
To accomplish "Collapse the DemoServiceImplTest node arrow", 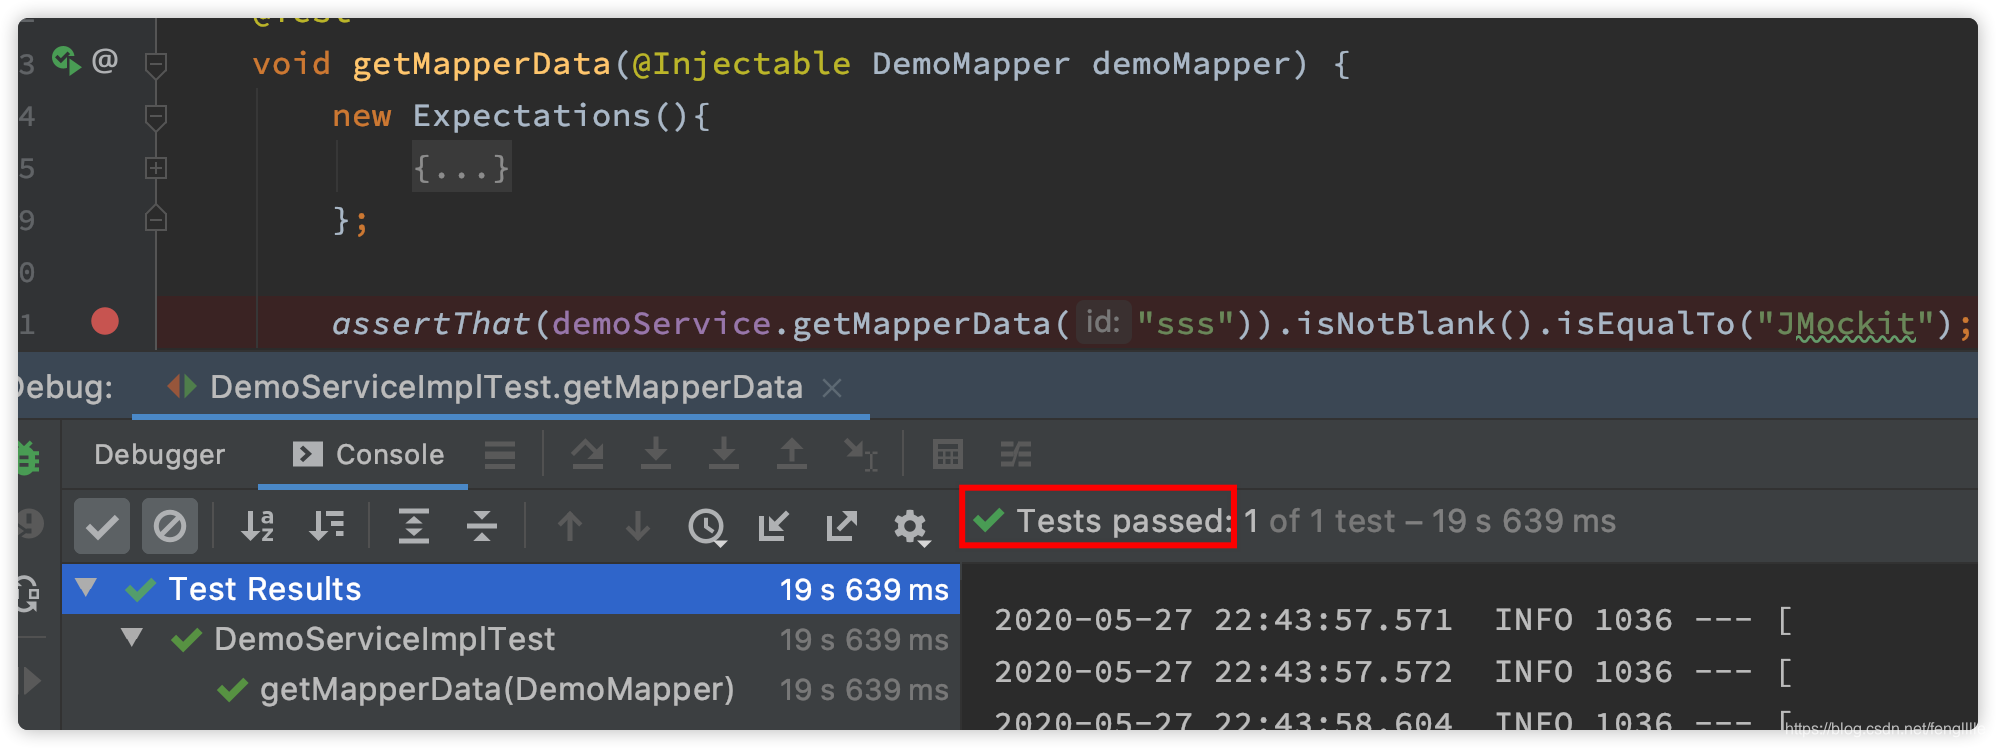I will point(132,638).
